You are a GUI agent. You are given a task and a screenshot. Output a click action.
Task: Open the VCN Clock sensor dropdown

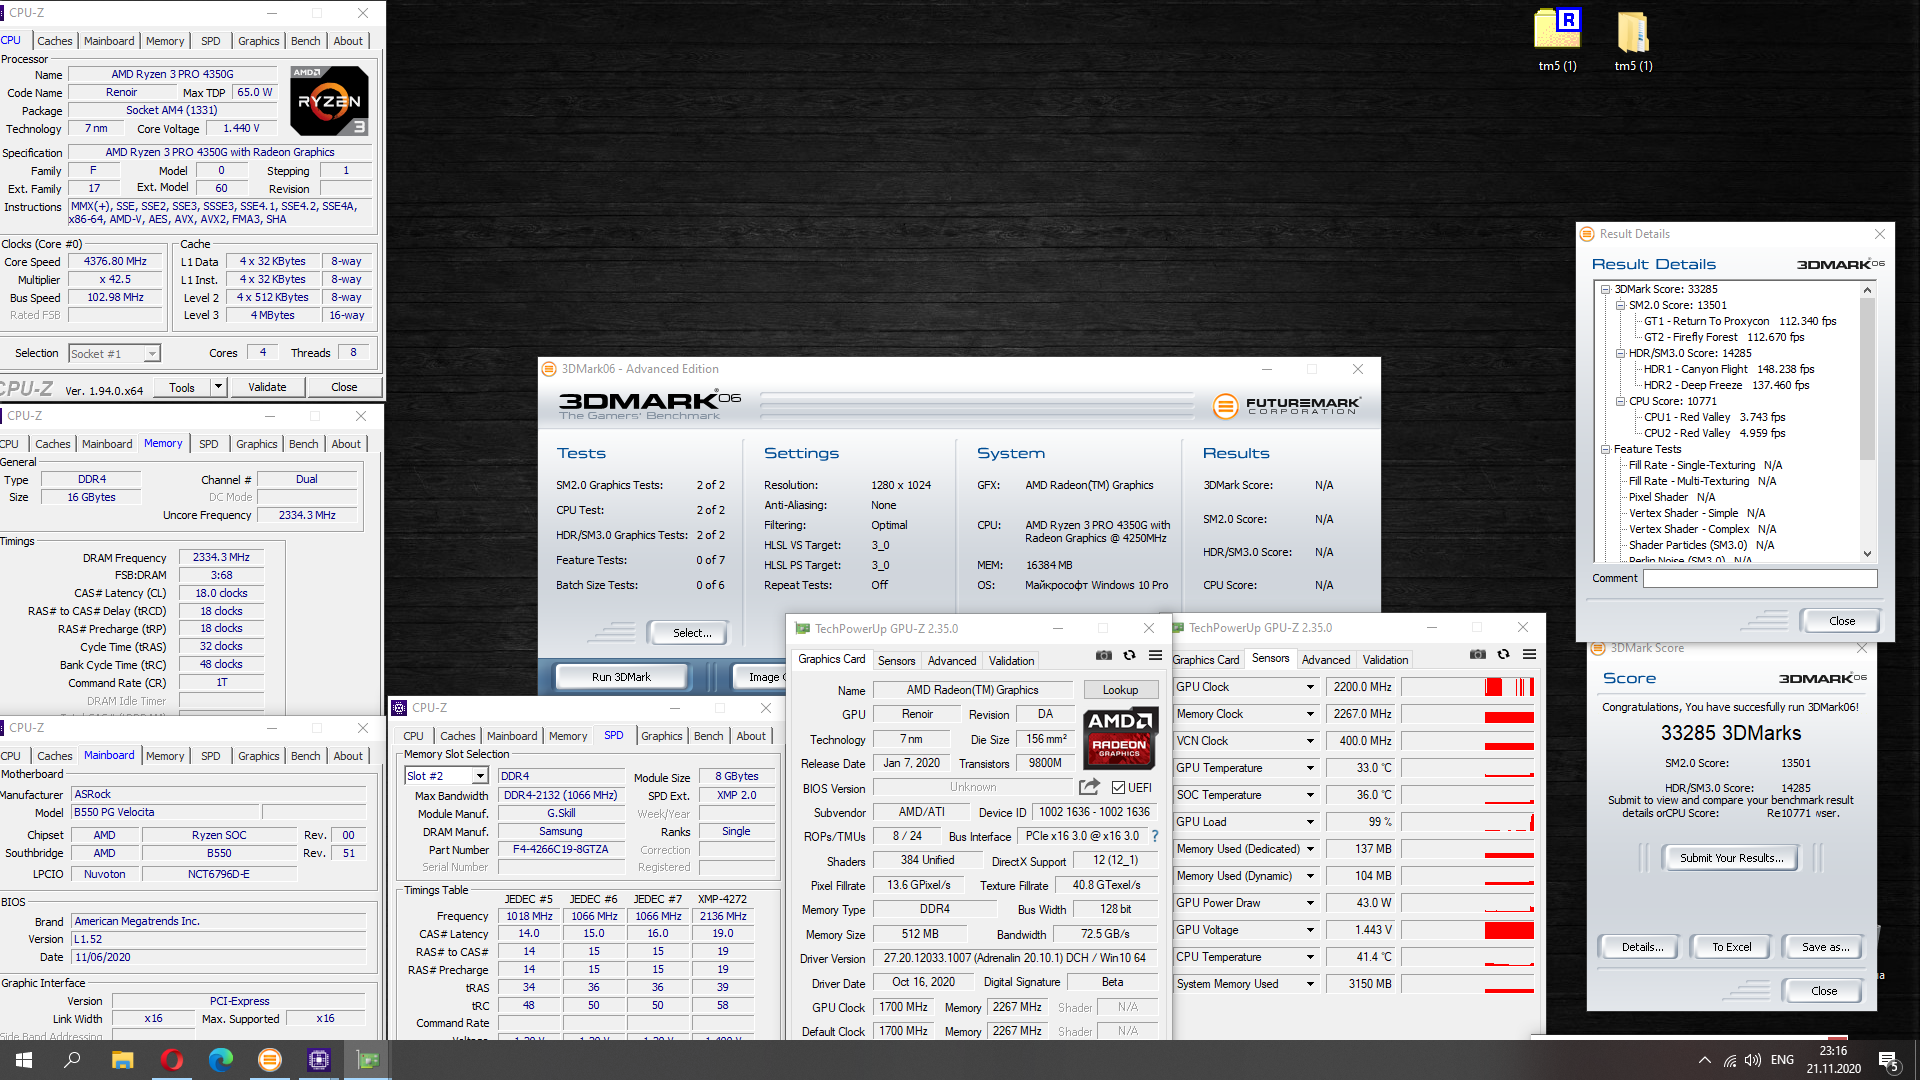[1310, 741]
